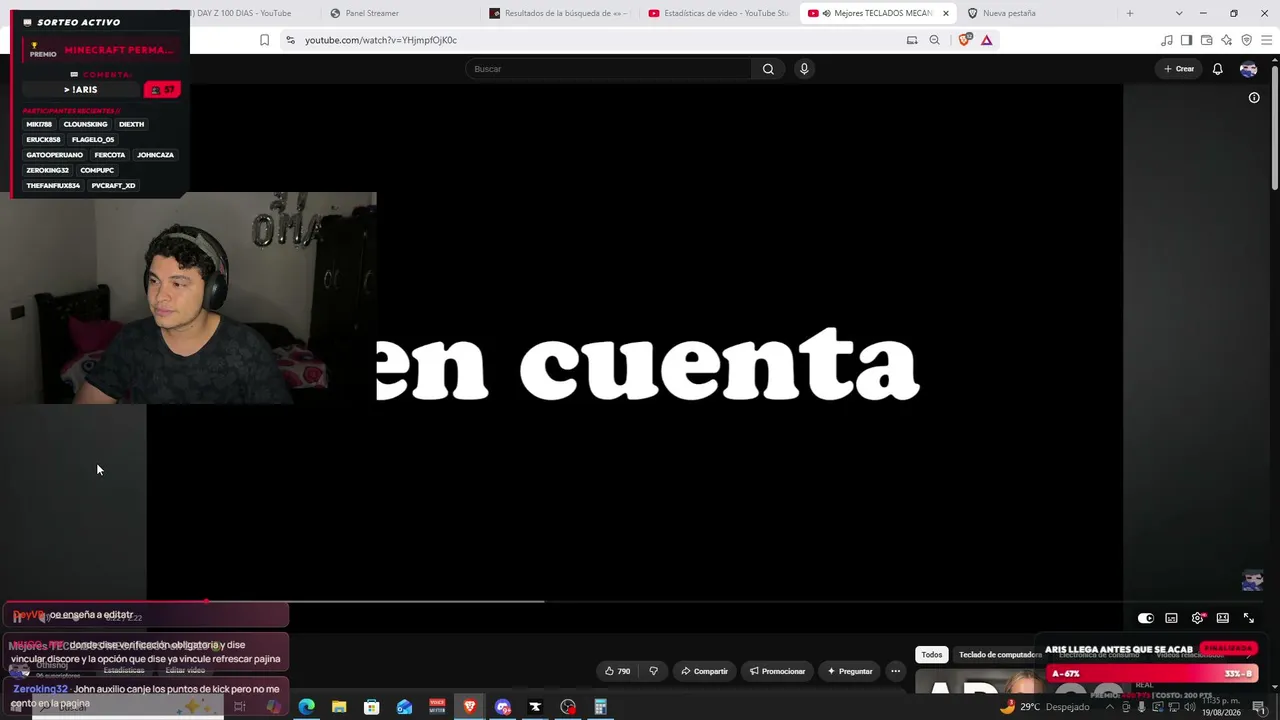Click the Brave browser taskbar icon
This screenshot has height=720, width=1280.
click(x=470, y=707)
